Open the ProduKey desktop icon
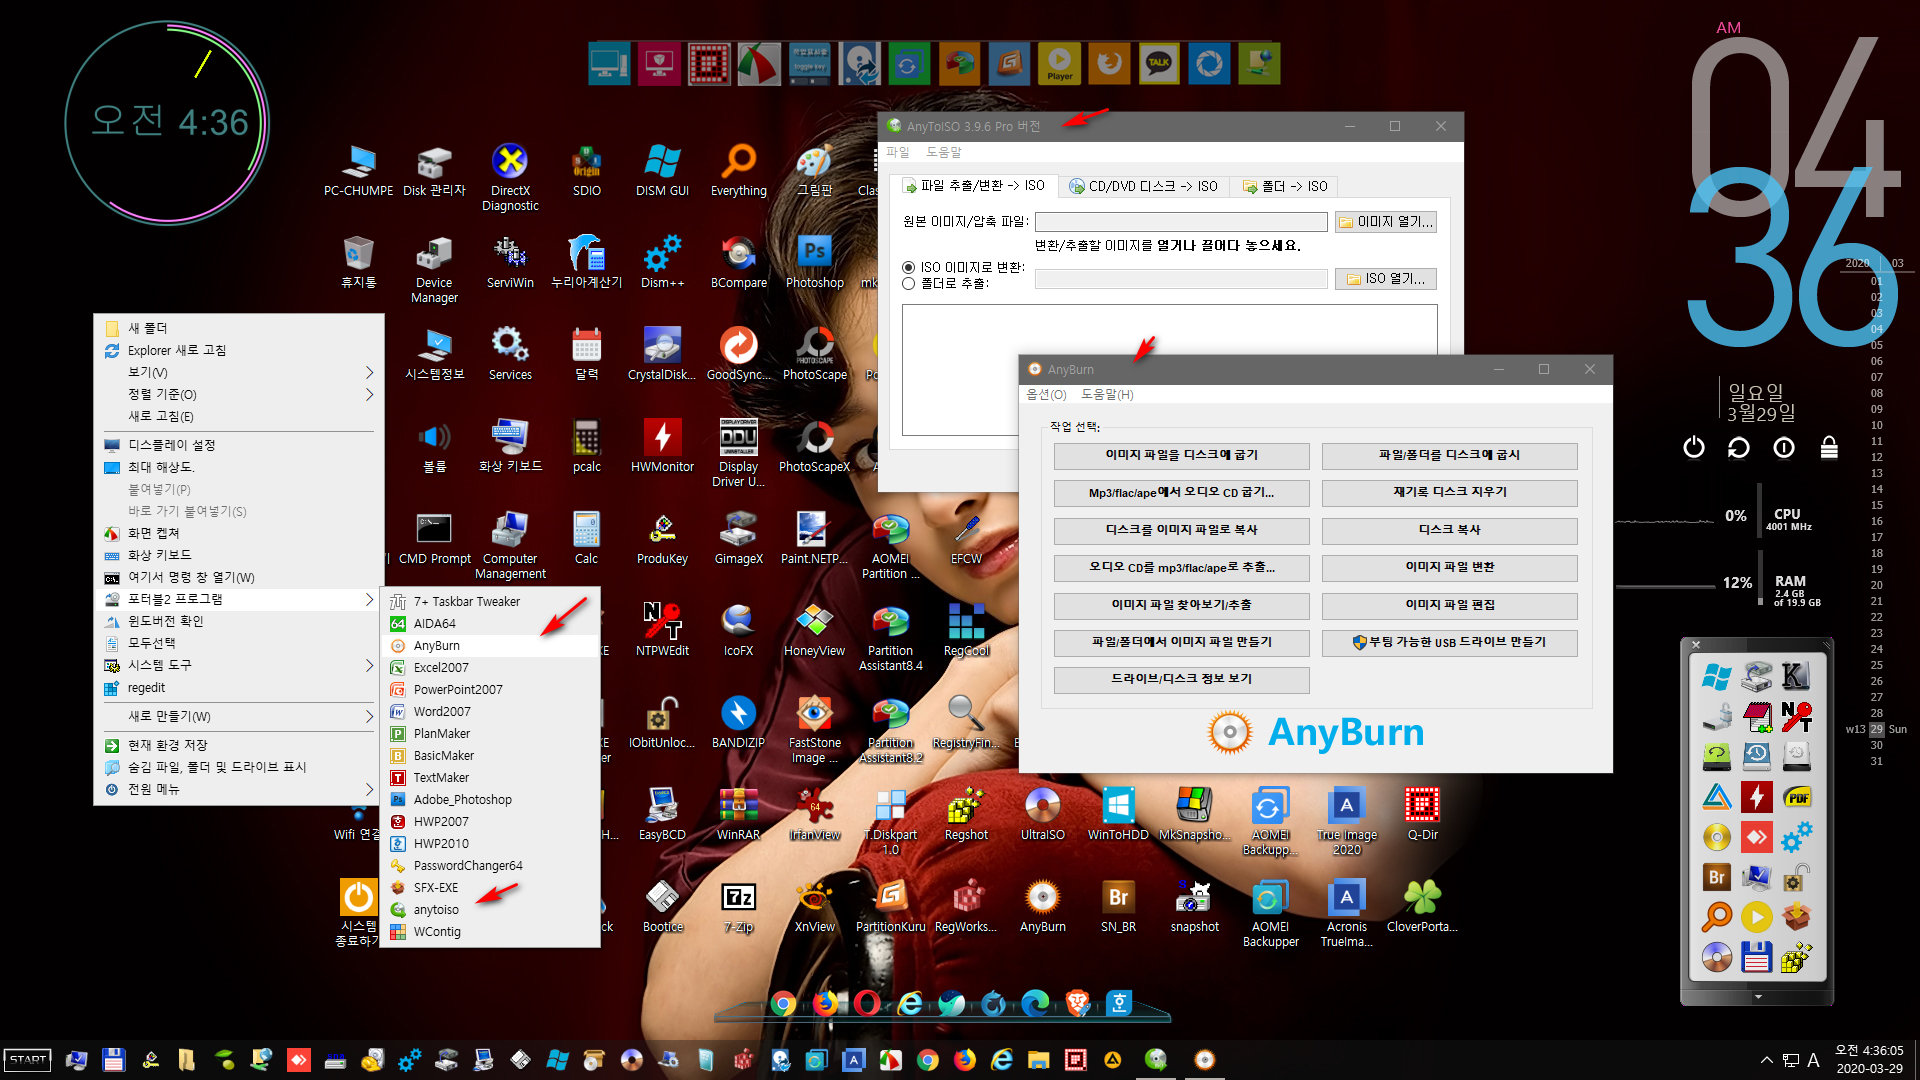 point(662,538)
